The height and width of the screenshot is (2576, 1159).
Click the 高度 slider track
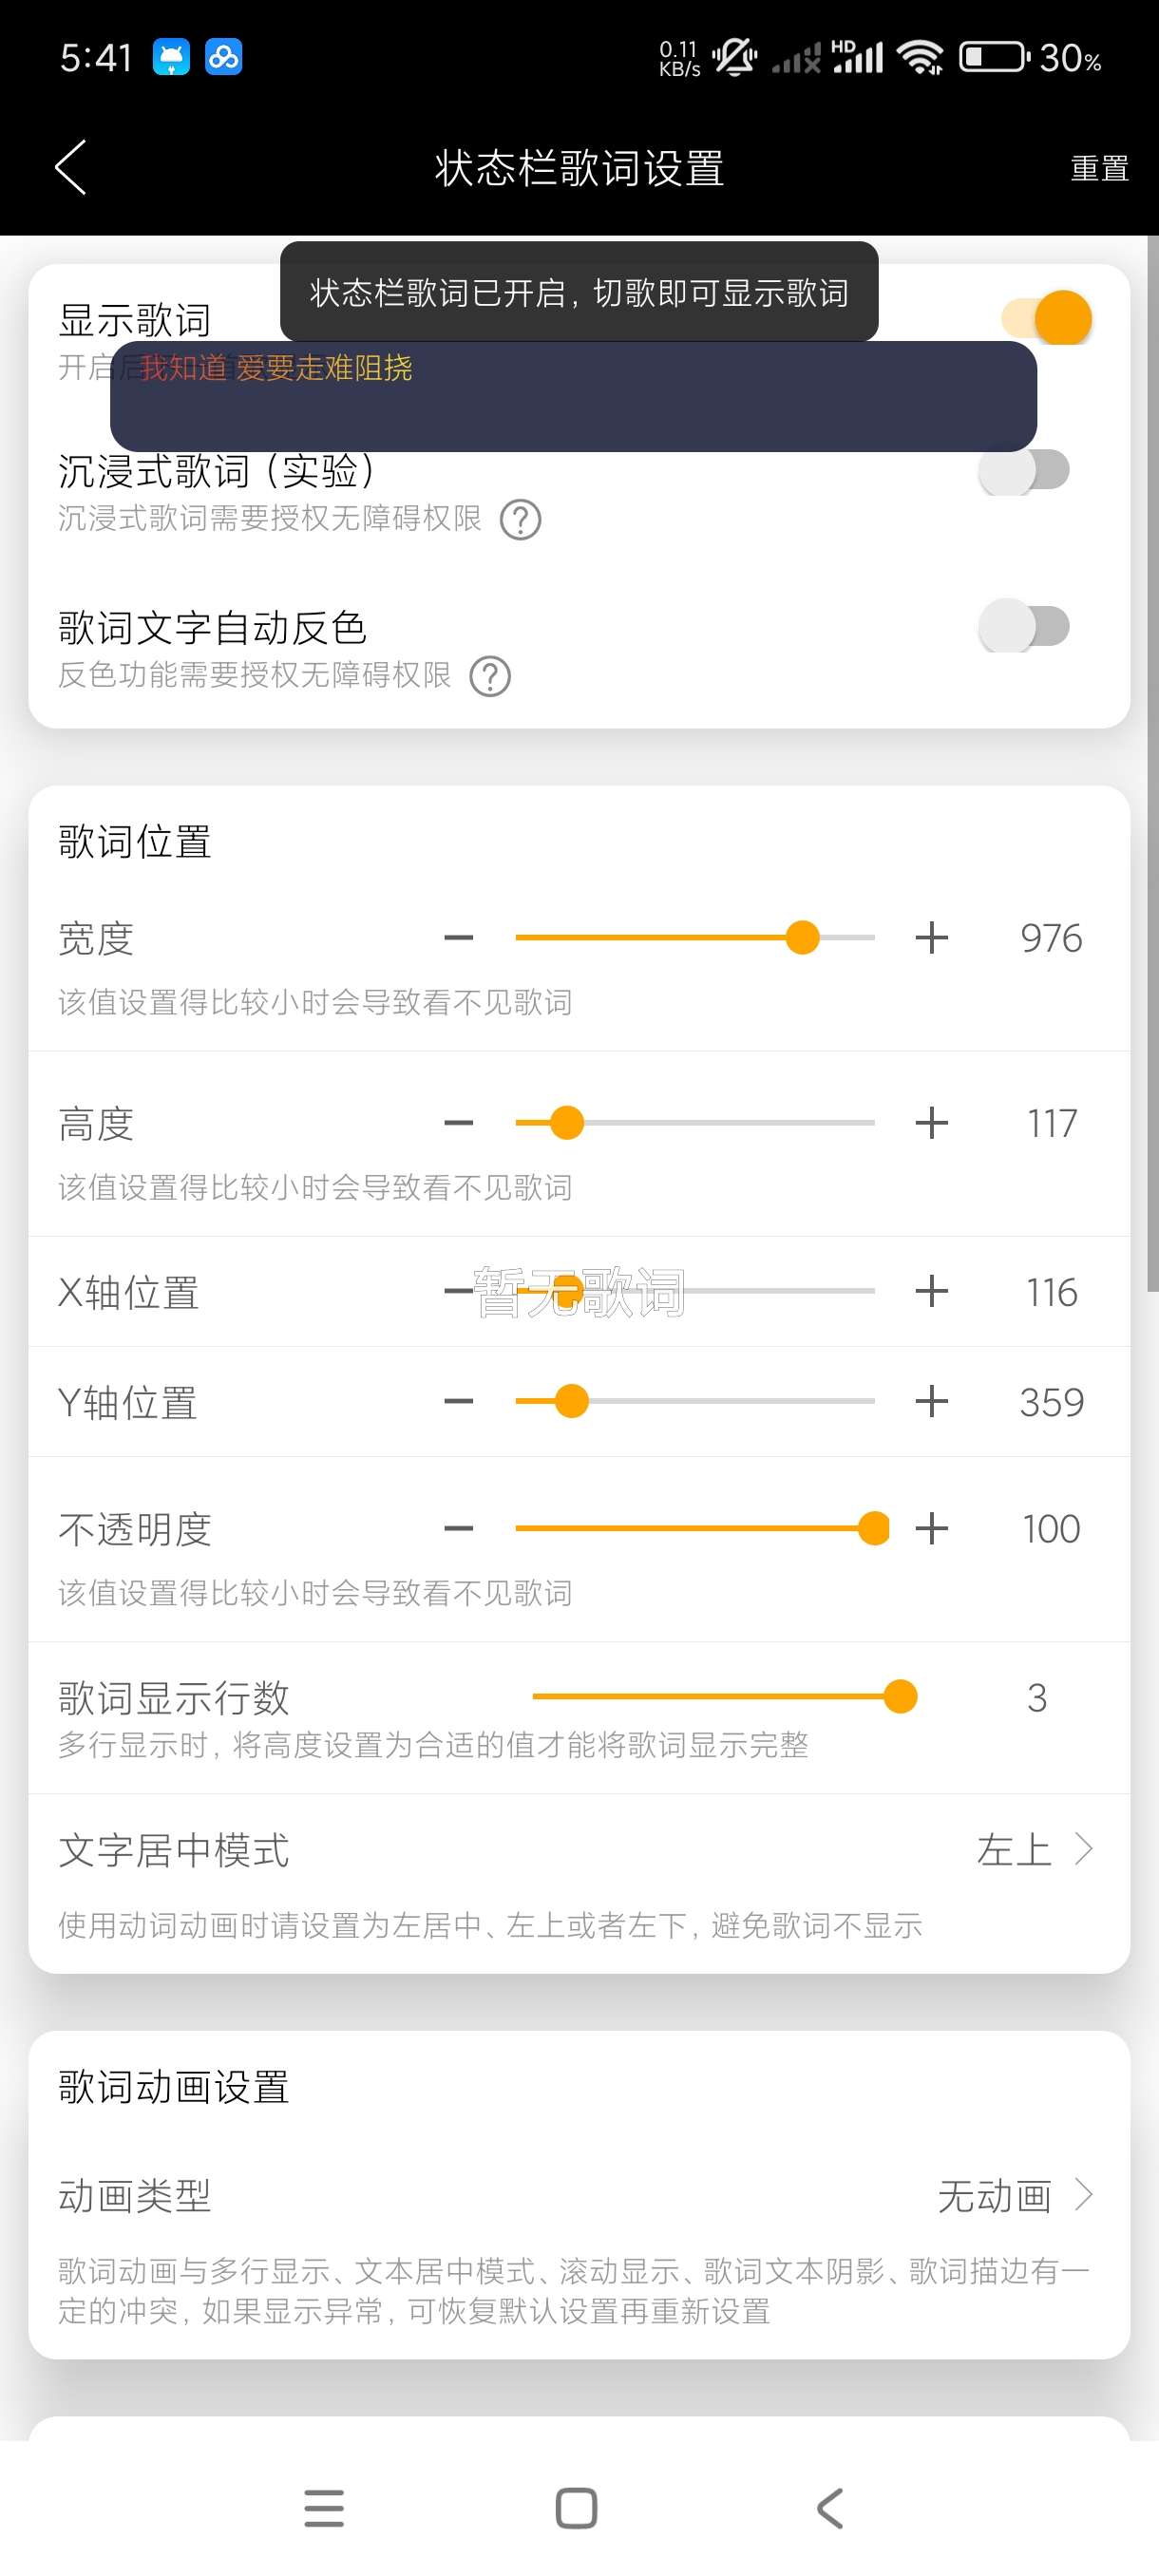[x=694, y=1123]
